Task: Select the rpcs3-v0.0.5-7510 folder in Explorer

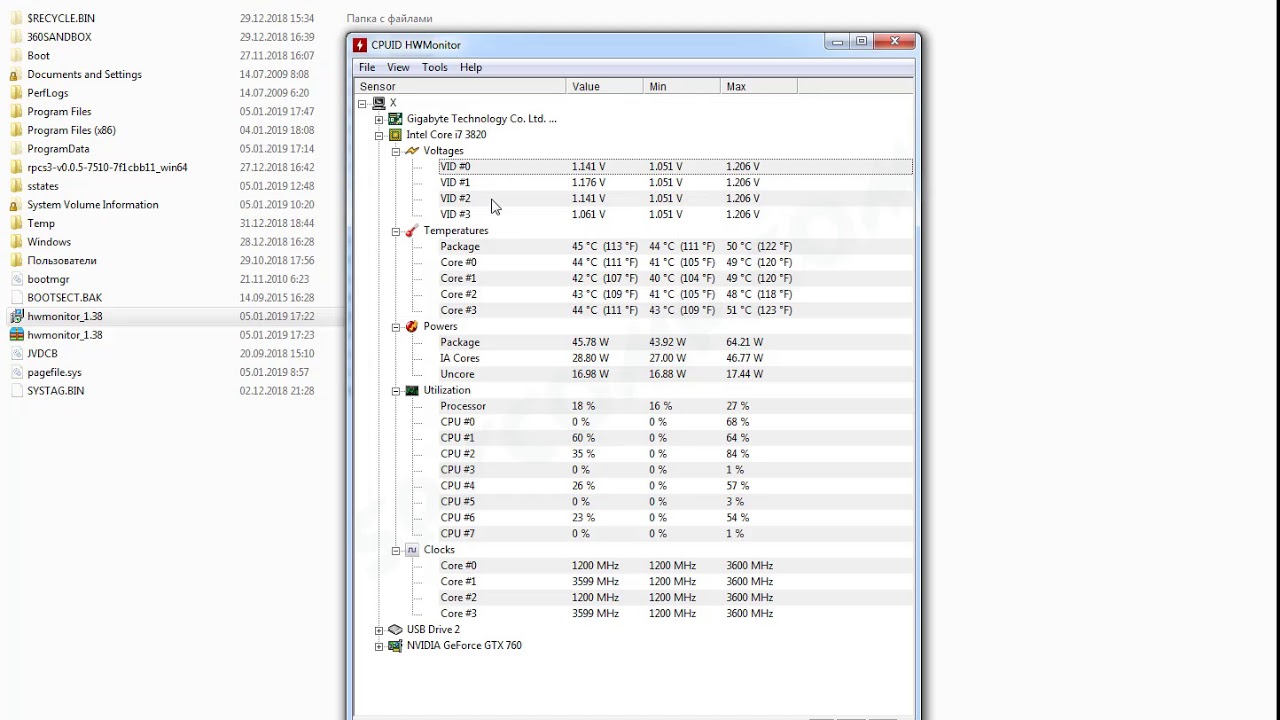Action: tap(107, 167)
